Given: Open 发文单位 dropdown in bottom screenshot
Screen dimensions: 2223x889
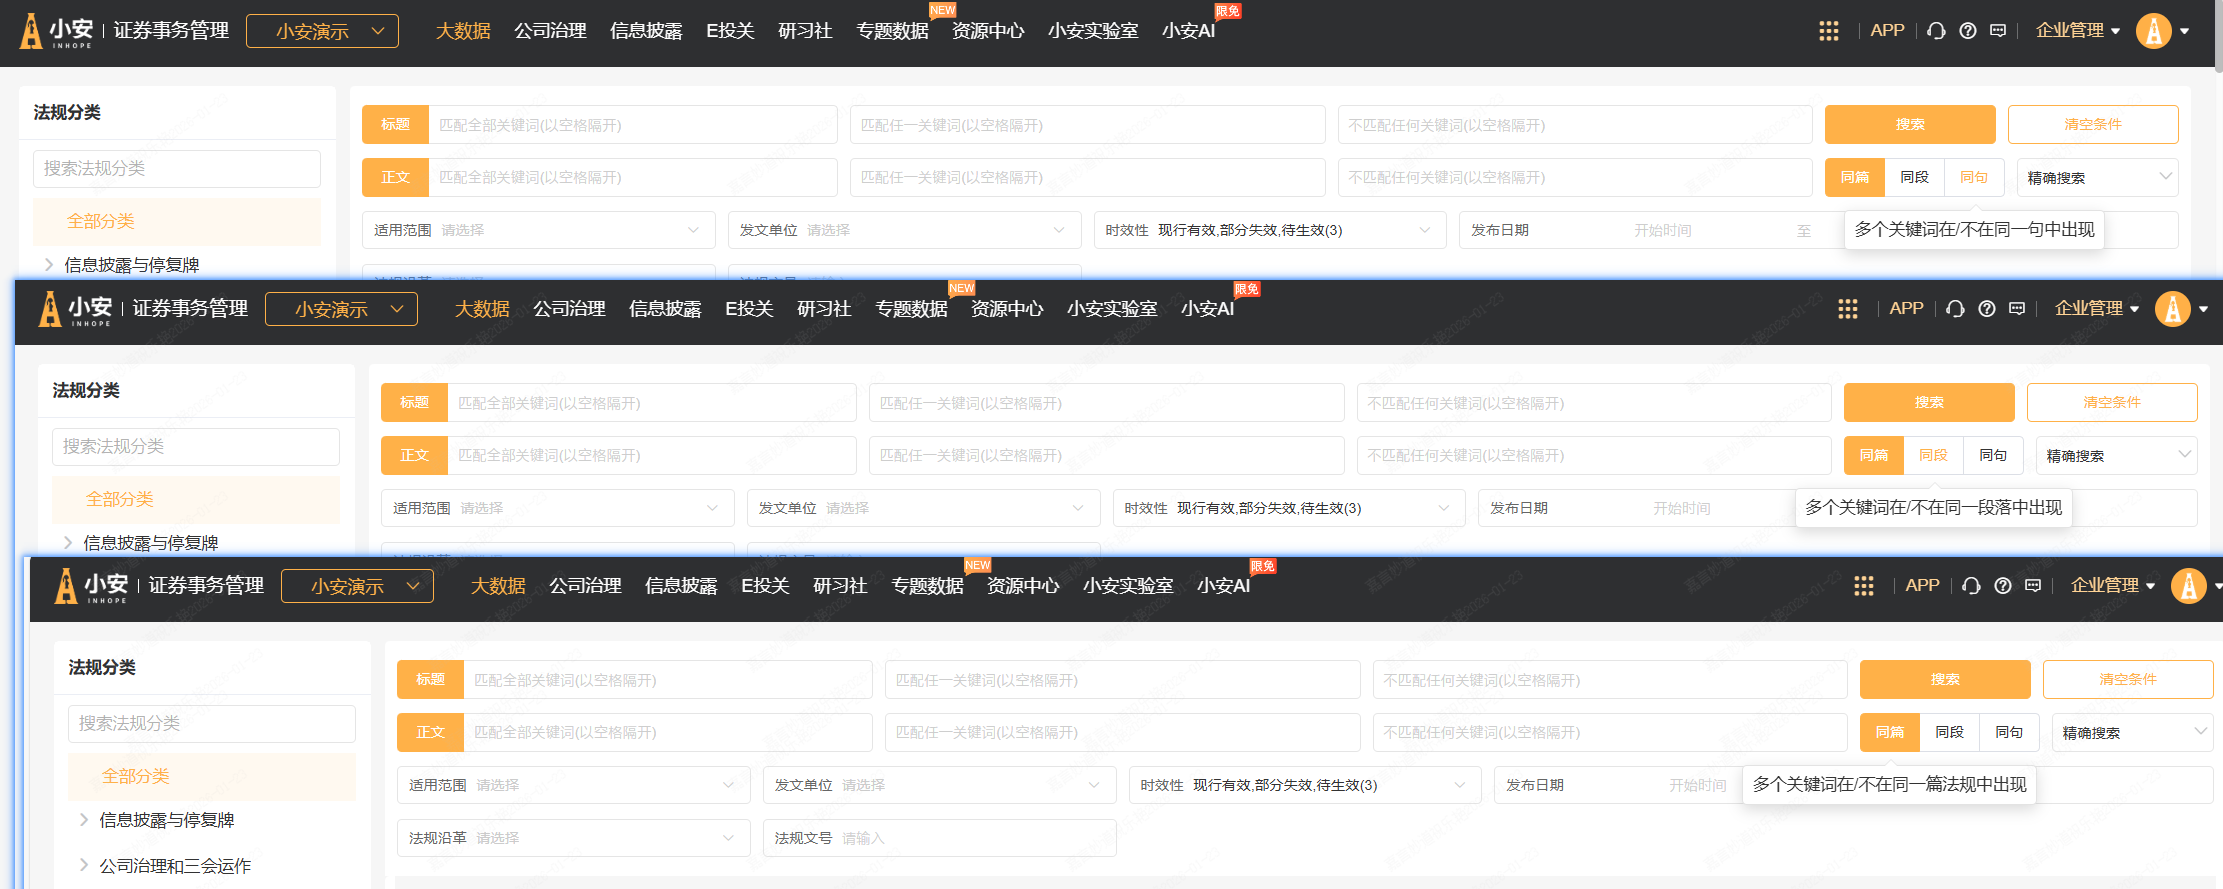Looking at the screenshot, I should coord(939,785).
